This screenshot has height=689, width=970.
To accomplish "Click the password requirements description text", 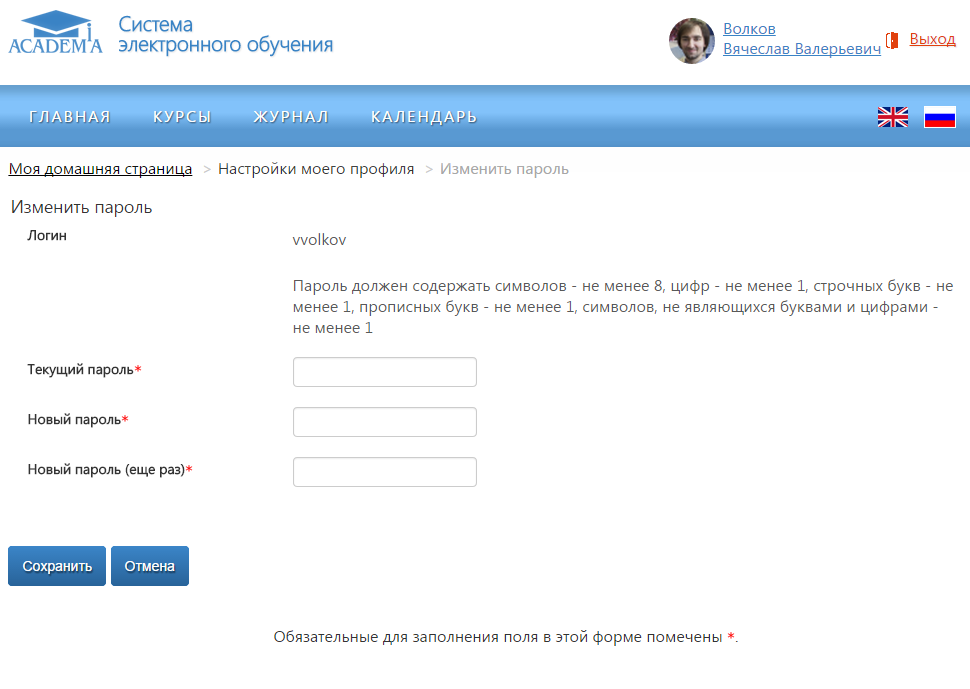I will pyautogui.click(x=623, y=307).
